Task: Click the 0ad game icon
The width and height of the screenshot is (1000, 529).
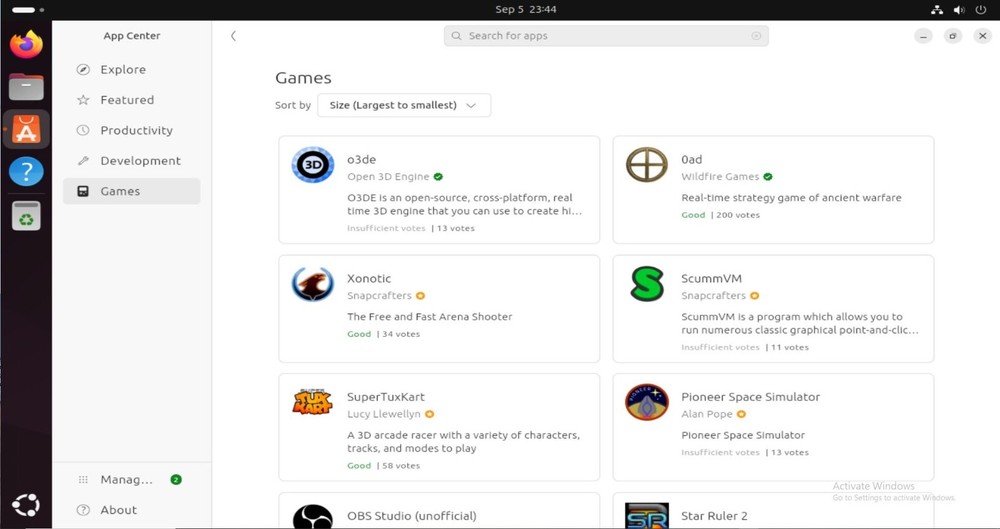Action: click(646, 165)
